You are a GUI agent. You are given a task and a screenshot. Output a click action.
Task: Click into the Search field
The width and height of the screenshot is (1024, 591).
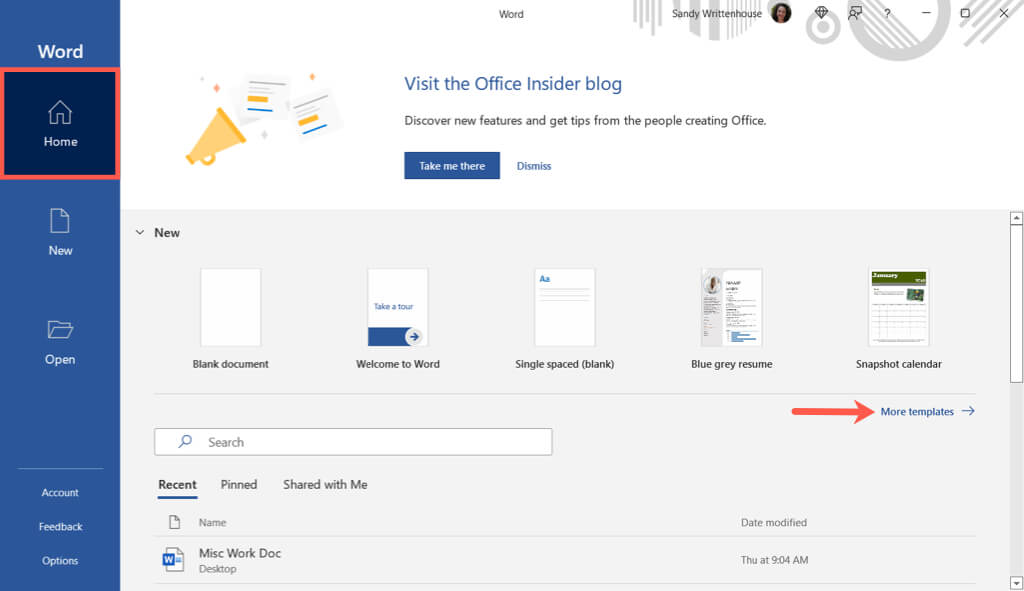click(353, 442)
